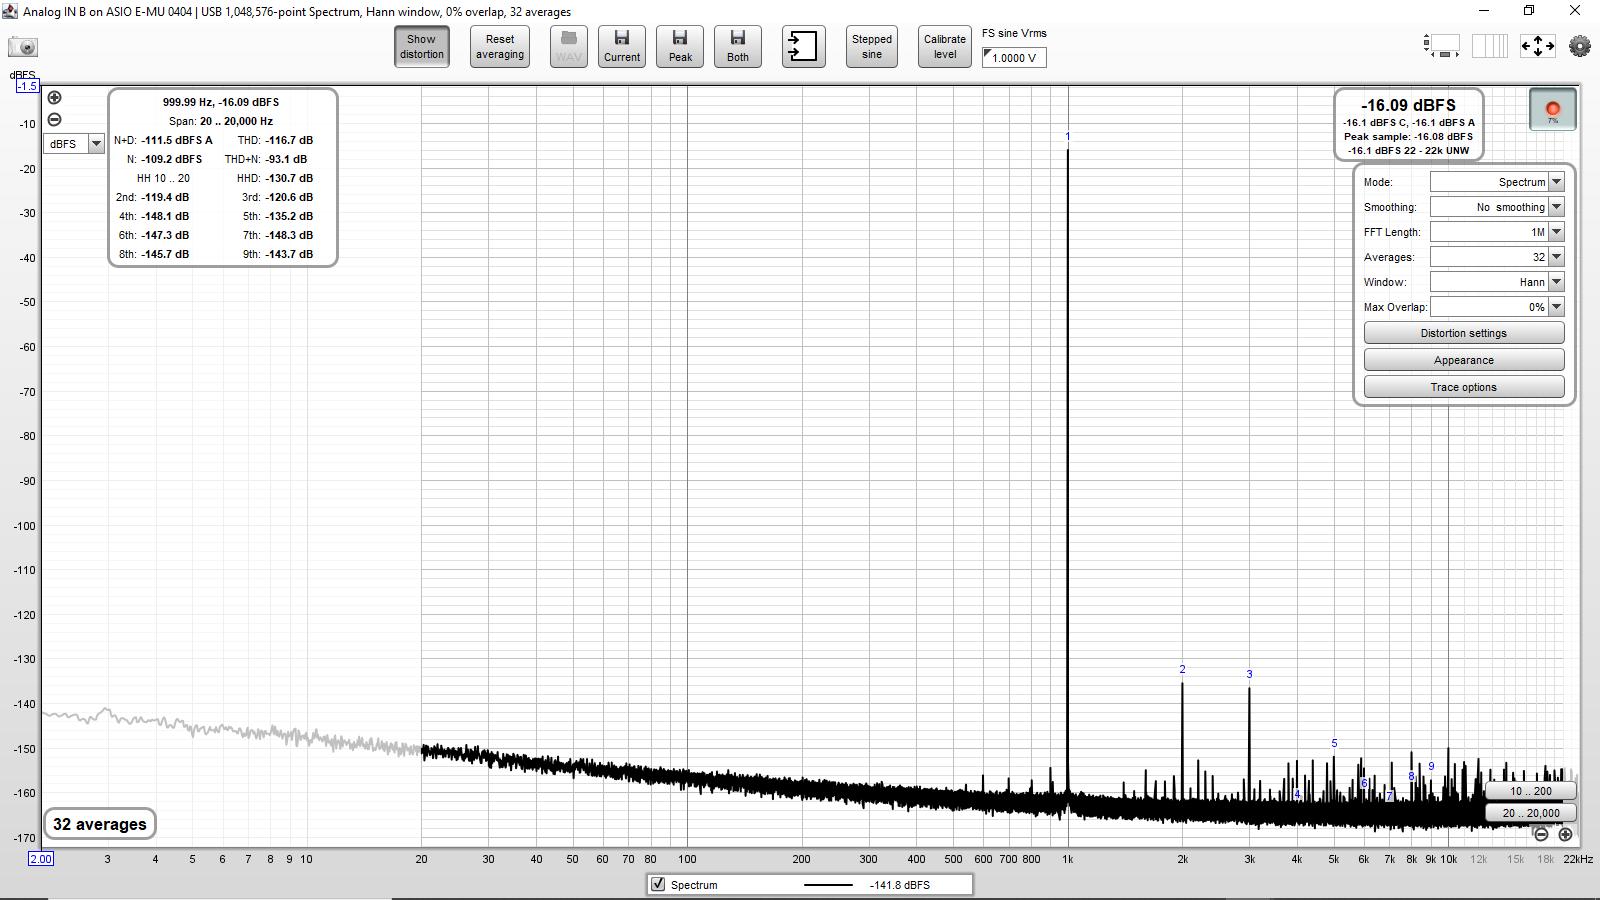Open the Mode dropdown showing Spectrum
Image resolution: width=1600 pixels, height=900 pixels.
(1497, 182)
